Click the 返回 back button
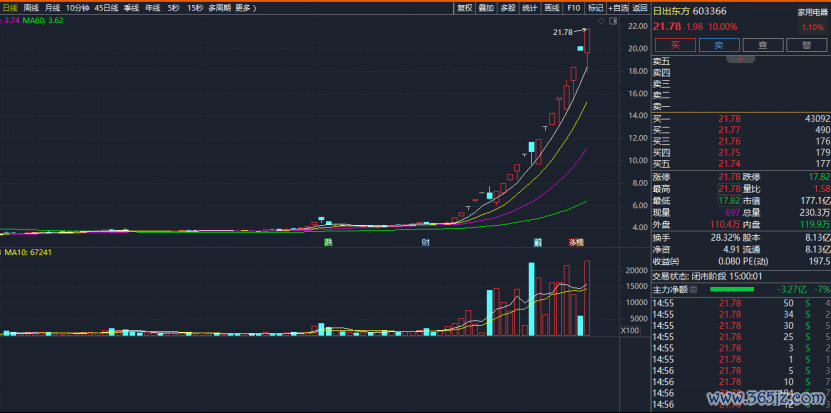 [x=640, y=8]
